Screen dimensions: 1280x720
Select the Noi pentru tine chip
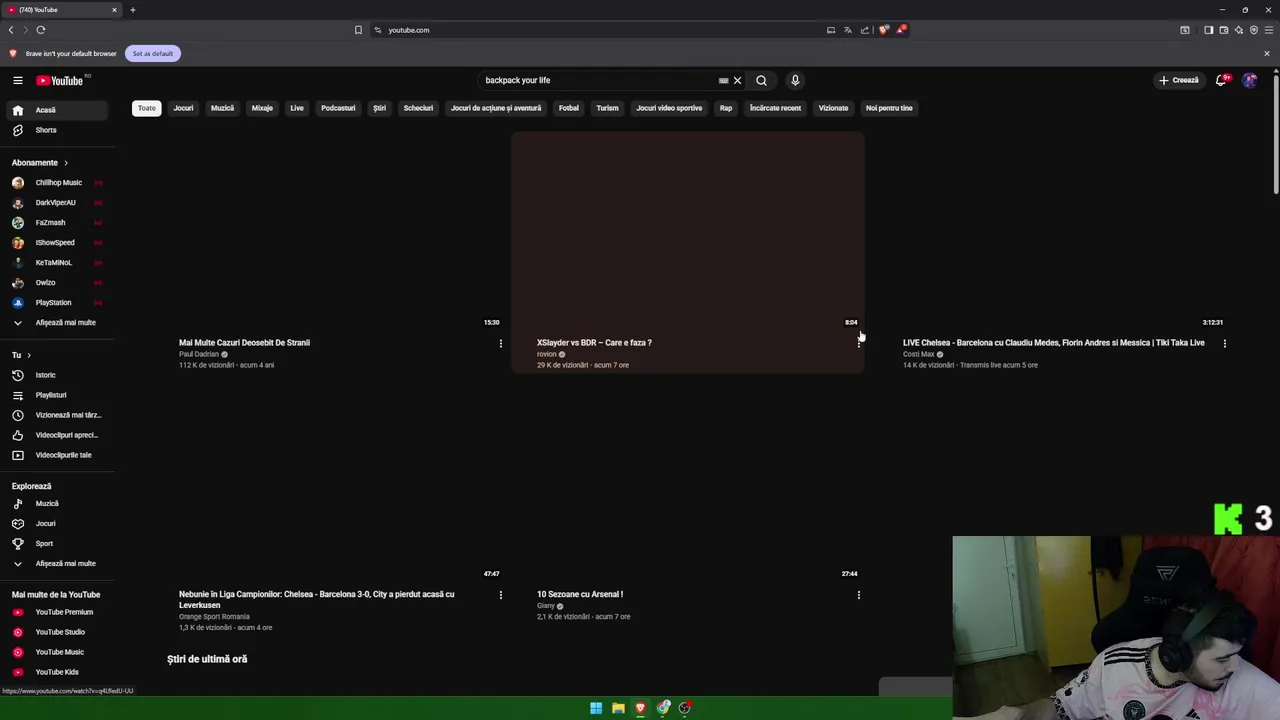pos(889,108)
